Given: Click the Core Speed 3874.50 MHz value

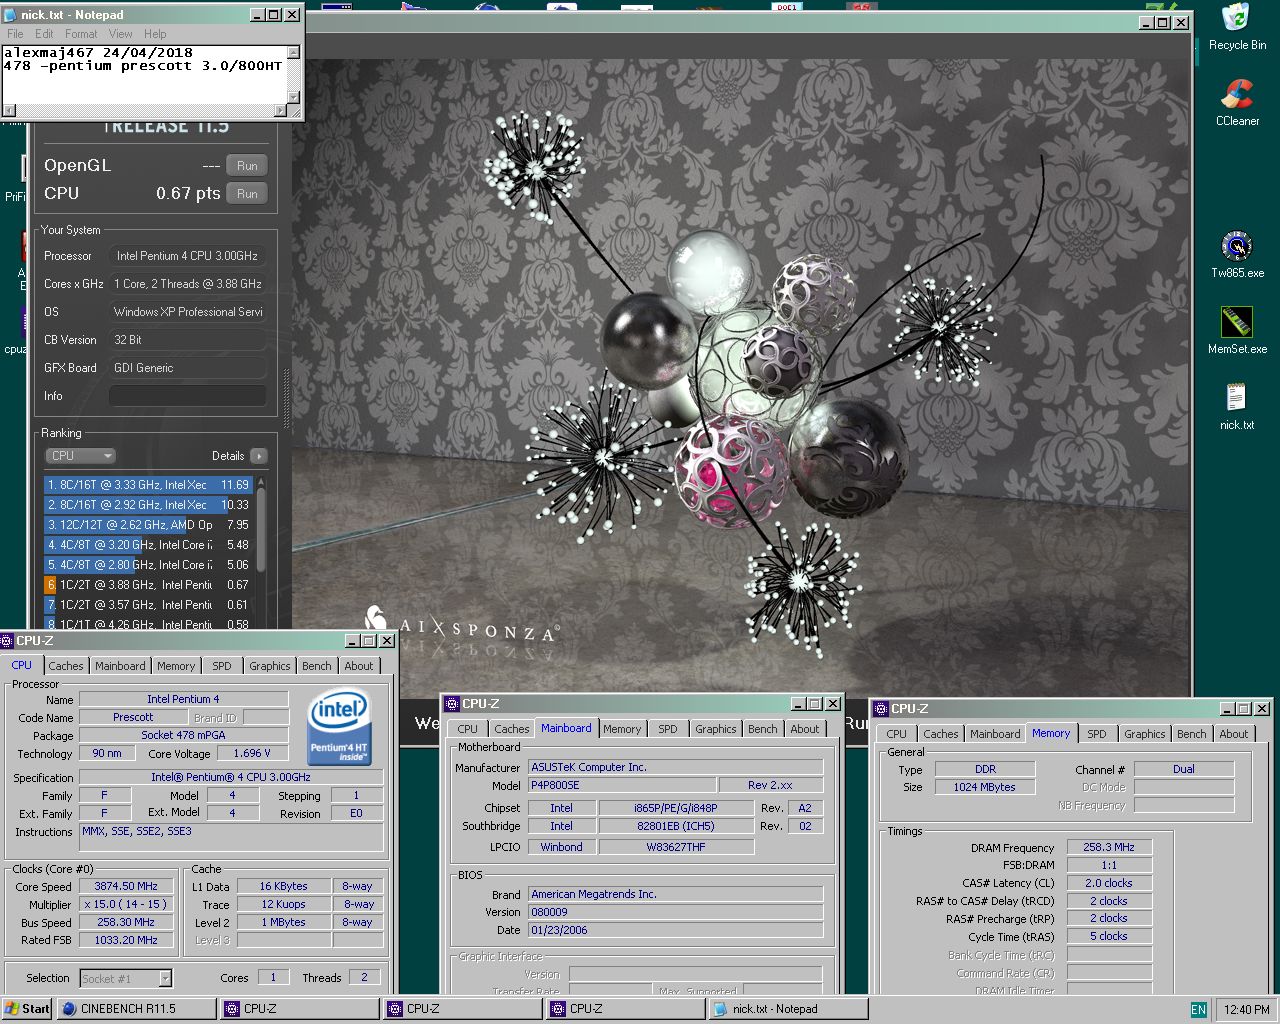Looking at the screenshot, I should pyautogui.click(x=126, y=886).
